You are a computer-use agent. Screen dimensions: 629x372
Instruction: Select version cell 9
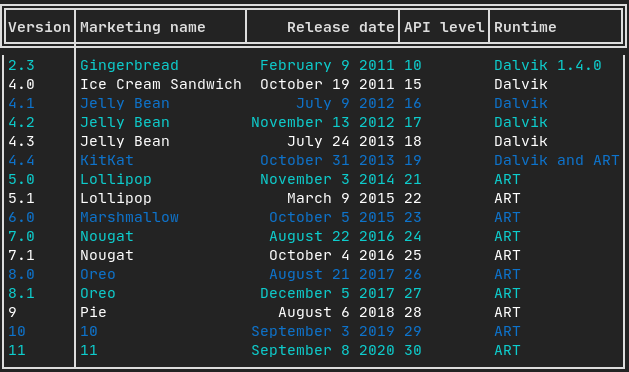[x=12, y=312]
